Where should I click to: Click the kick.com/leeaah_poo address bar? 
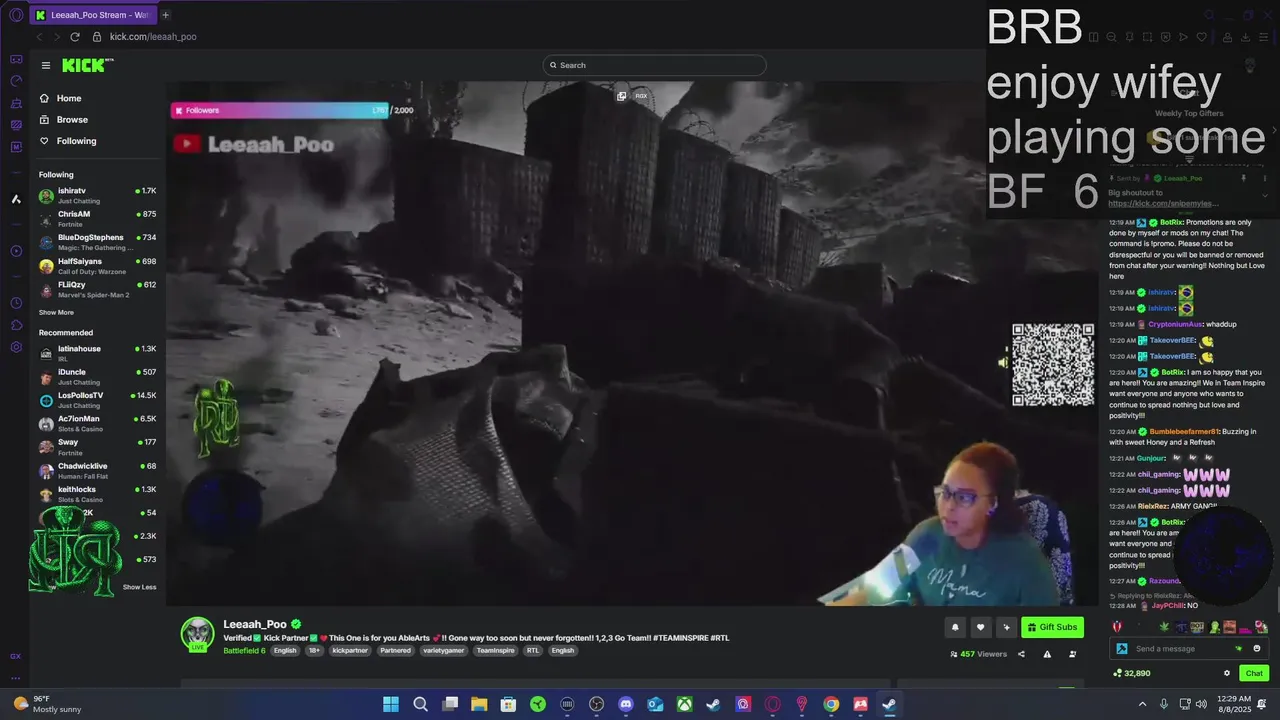153,37
